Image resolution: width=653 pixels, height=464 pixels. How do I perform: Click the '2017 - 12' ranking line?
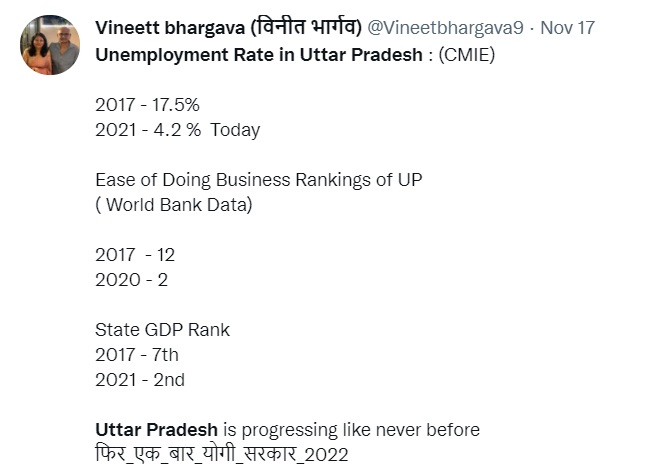coord(135,255)
